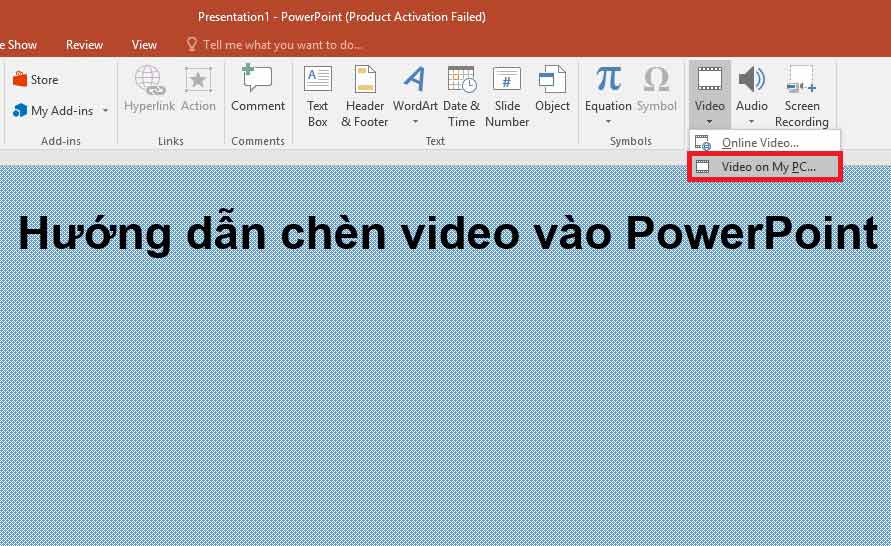891x546 pixels.
Task: Open the Slide Show tab
Action: point(18,45)
